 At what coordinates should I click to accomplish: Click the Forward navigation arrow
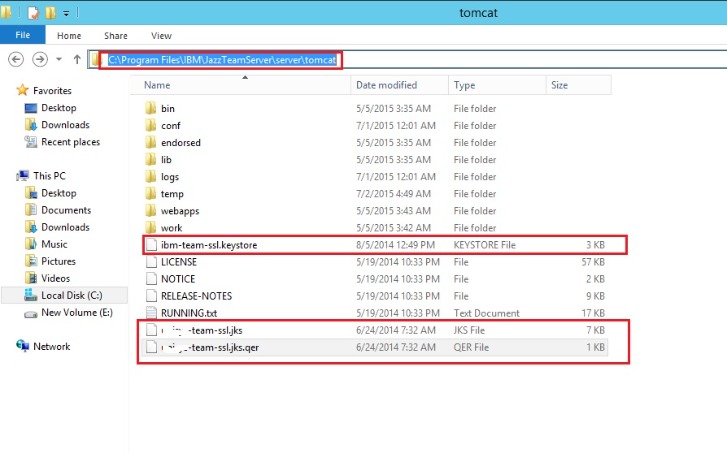pyautogui.click(x=42, y=60)
